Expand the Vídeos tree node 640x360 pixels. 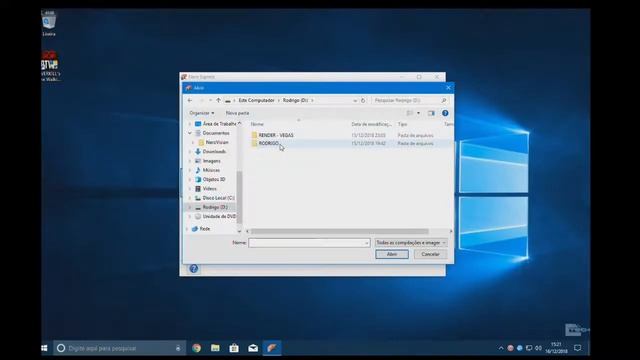point(190,189)
